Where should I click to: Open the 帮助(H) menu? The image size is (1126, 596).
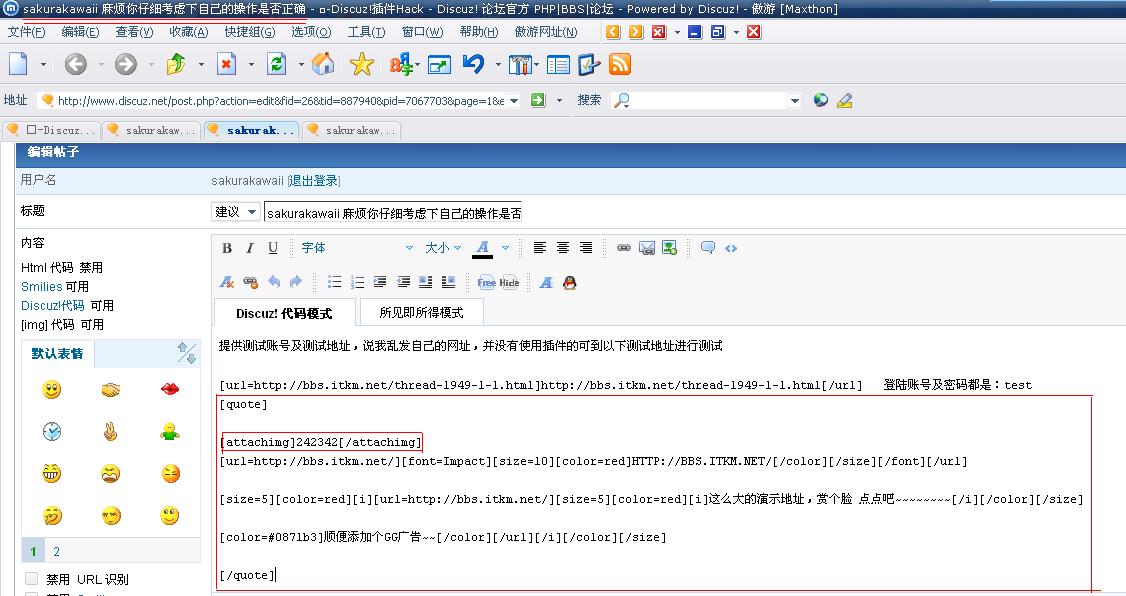[479, 32]
